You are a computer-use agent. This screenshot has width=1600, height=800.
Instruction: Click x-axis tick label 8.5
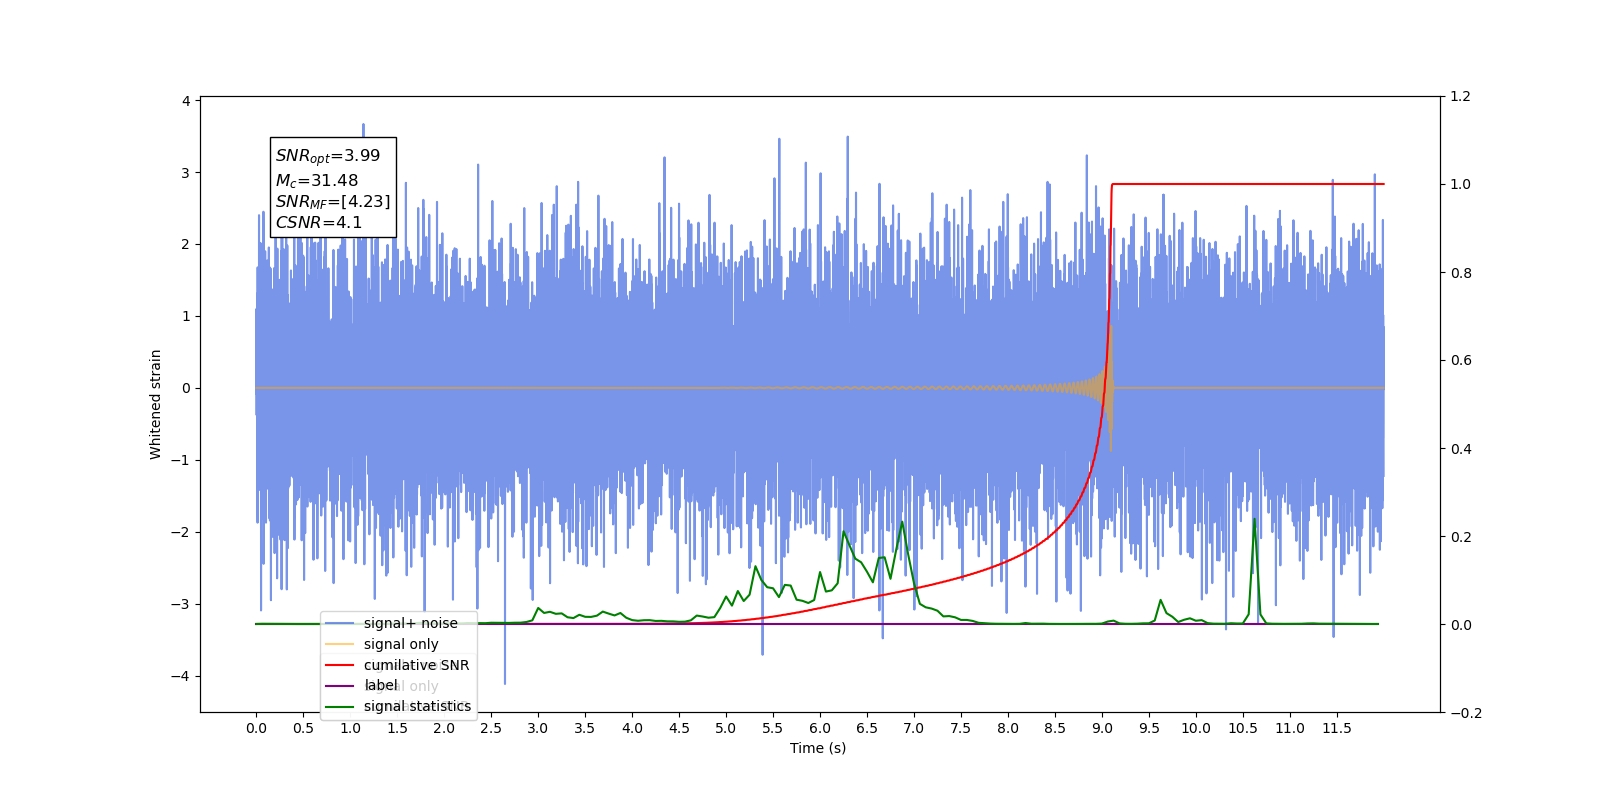point(1055,728)
